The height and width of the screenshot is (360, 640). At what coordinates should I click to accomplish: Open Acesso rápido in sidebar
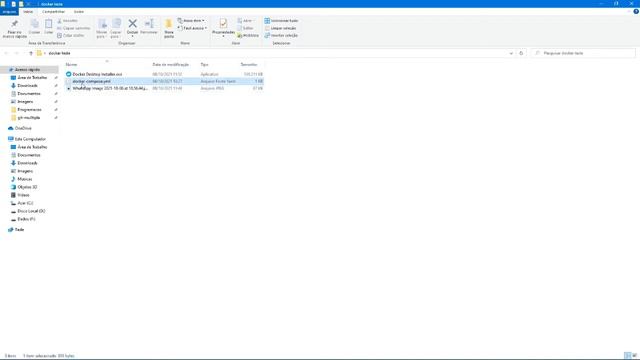[27, 70]
